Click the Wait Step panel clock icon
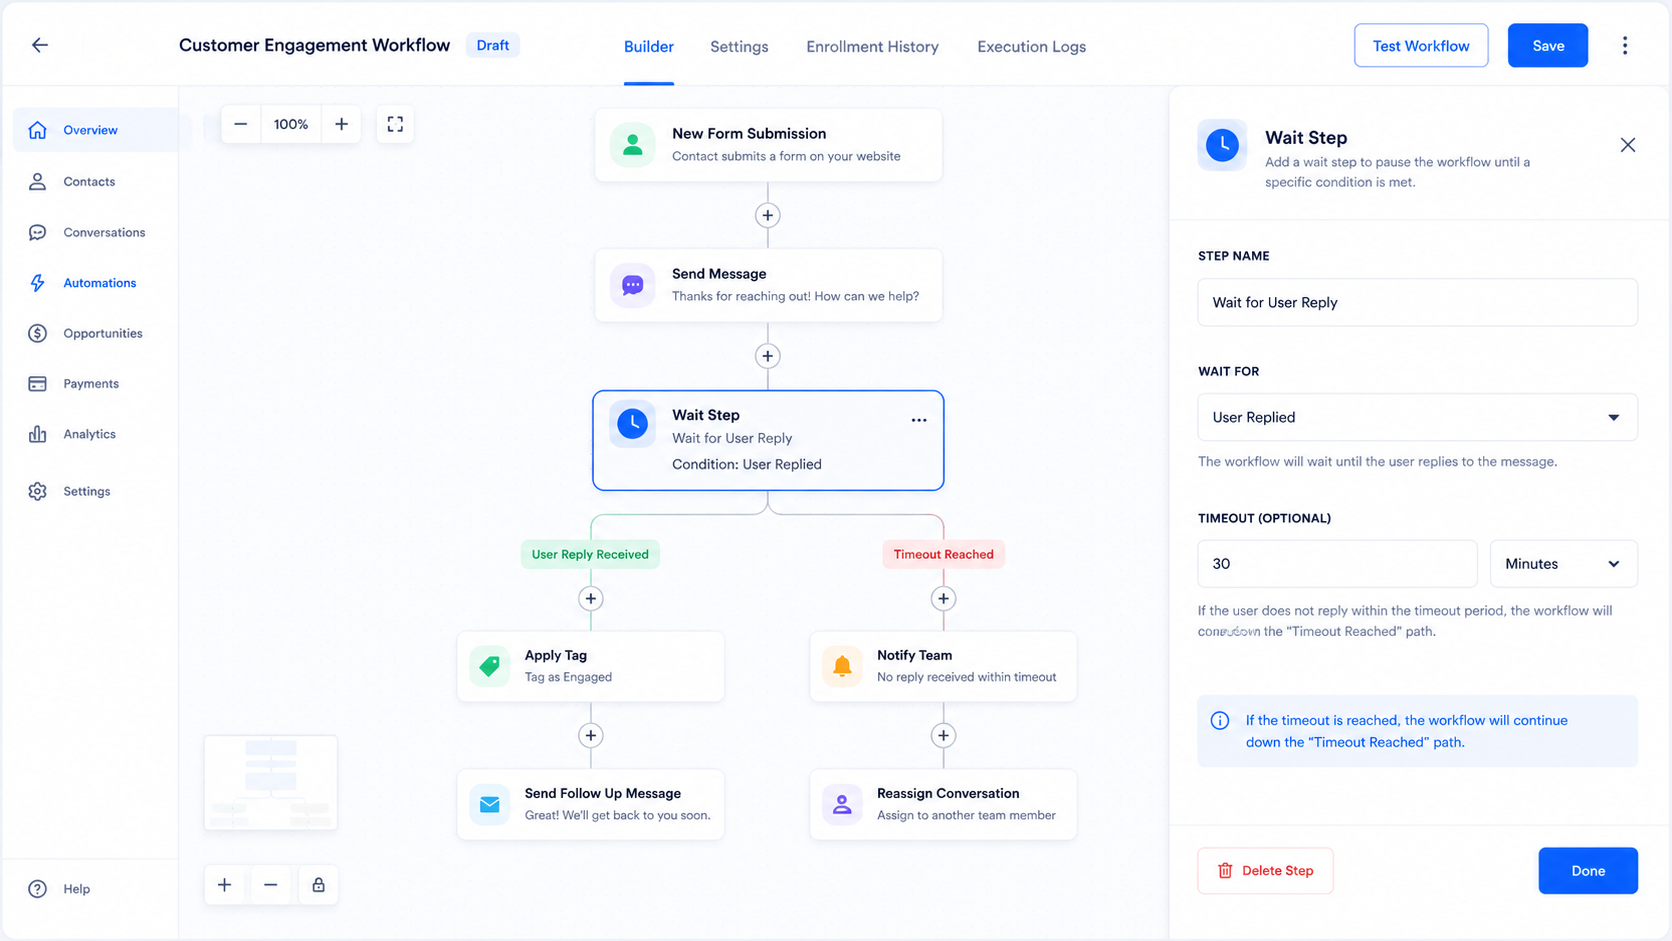This screenshot has width=1672, height=941. click(x=1222, y=145)
